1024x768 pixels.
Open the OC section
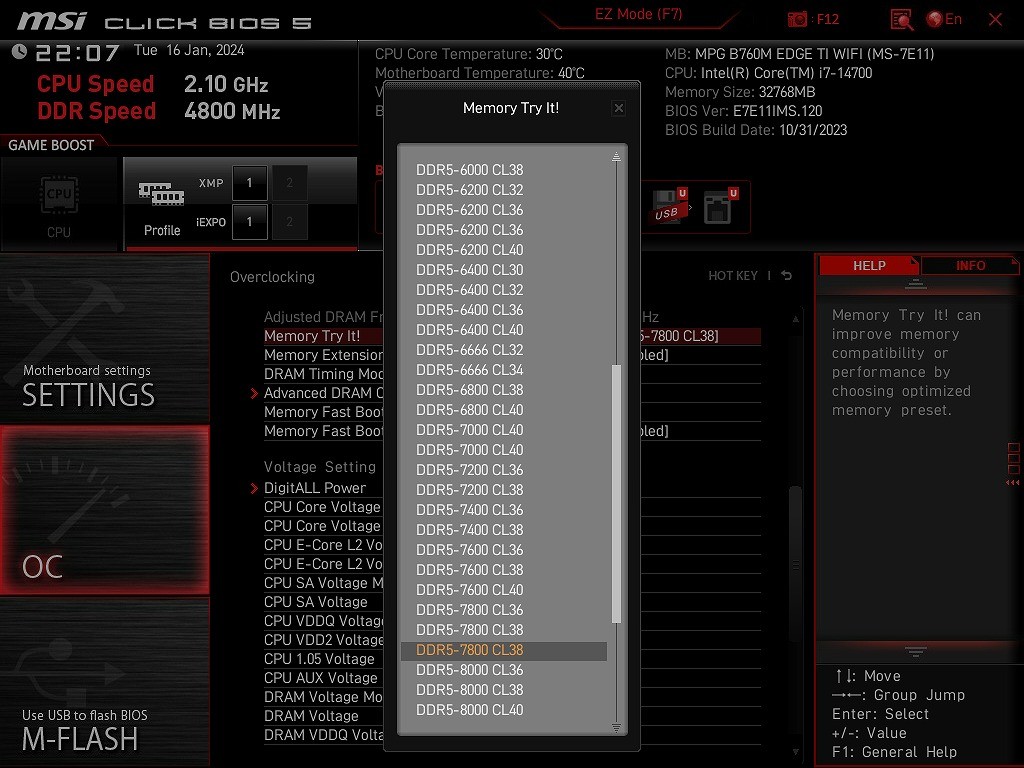click(x=104, y=510)
